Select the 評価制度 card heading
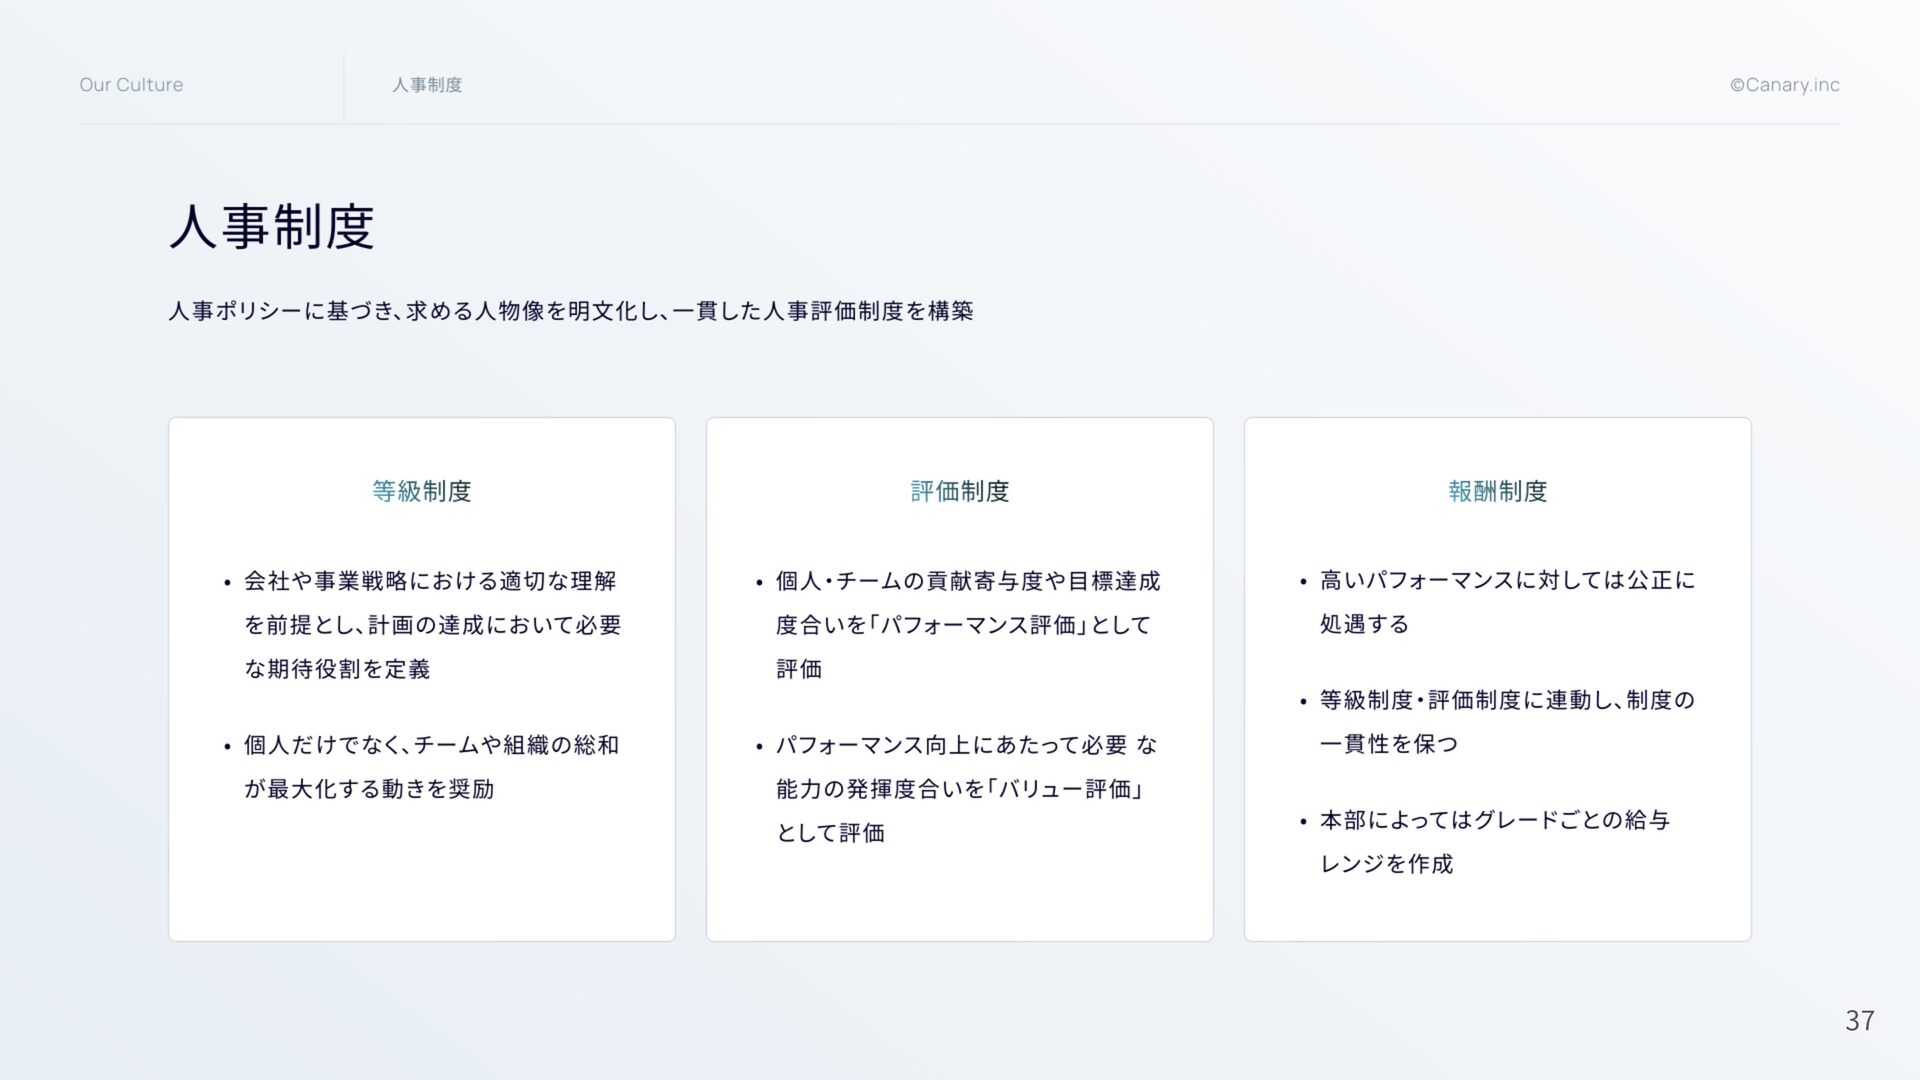This screenshot has height=1080, width=1920. tap(959, 491)
